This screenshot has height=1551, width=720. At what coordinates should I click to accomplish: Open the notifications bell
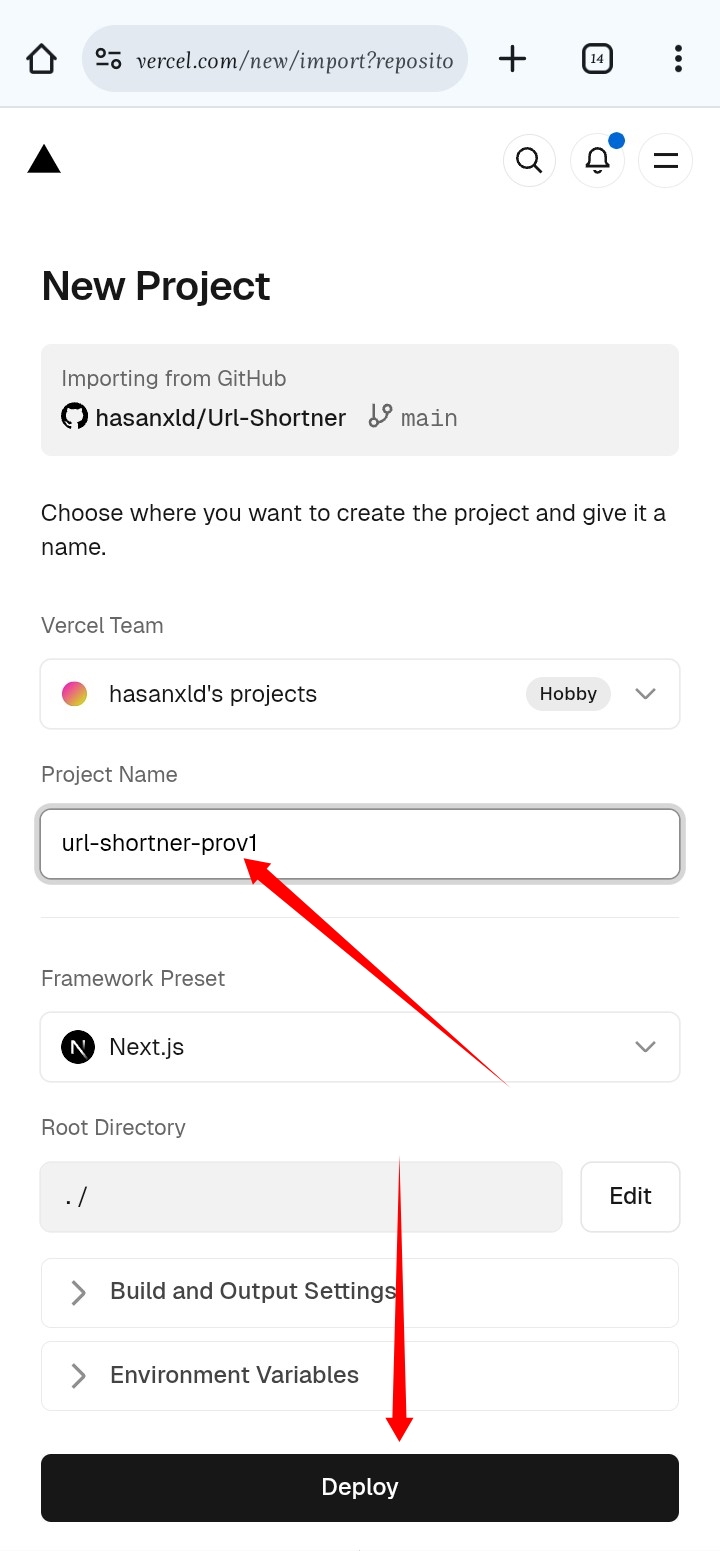pos(597,160)
